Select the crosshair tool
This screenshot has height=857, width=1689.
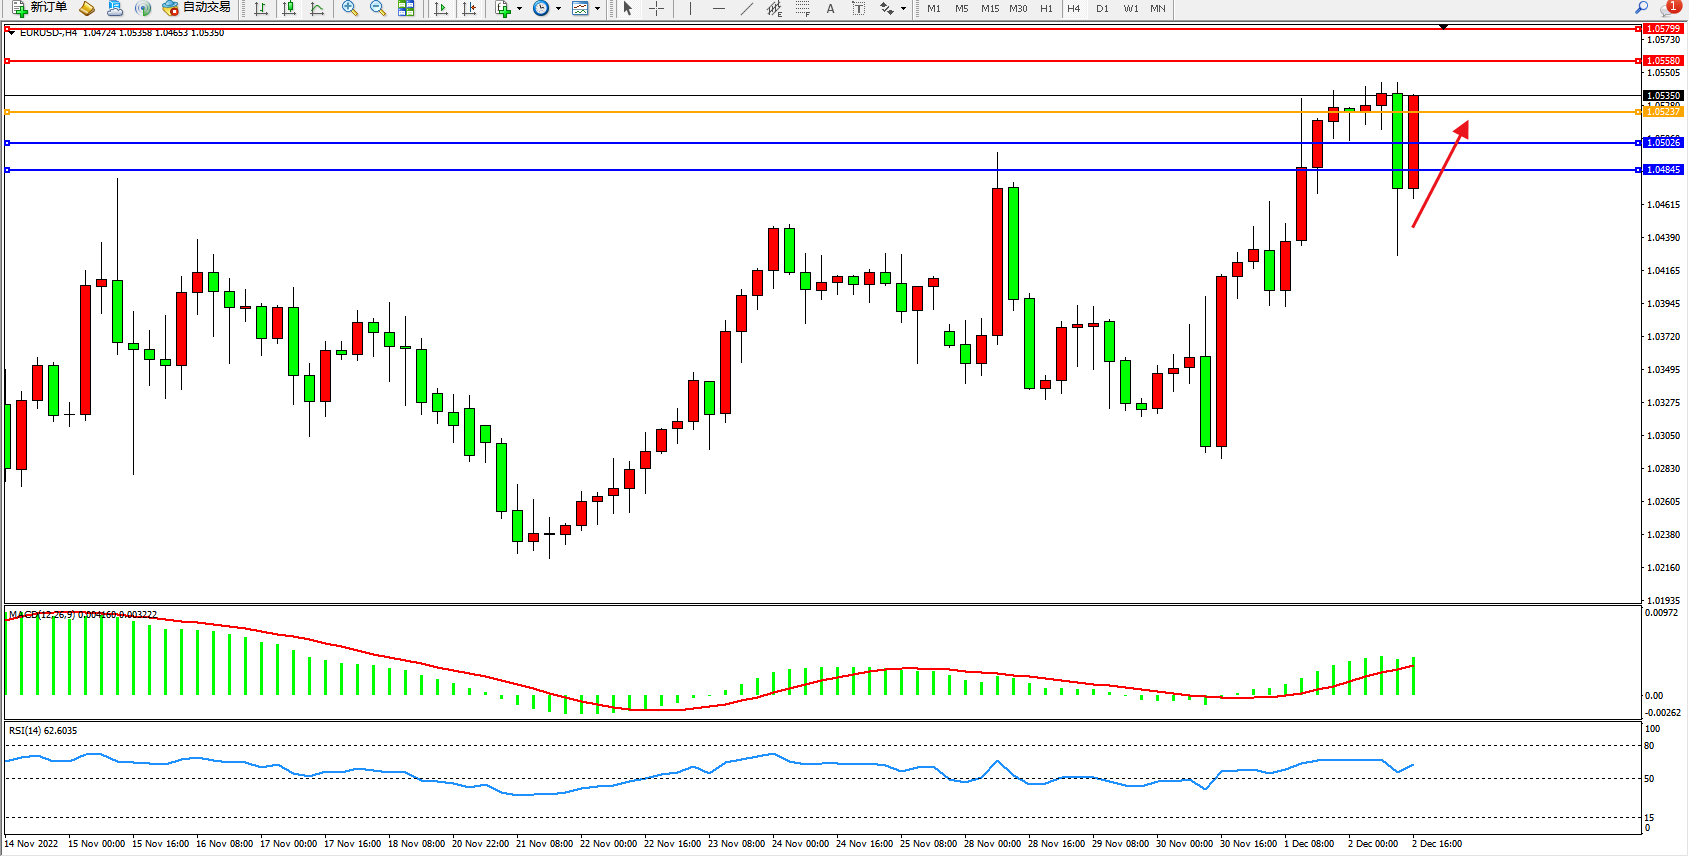[656, 9]
